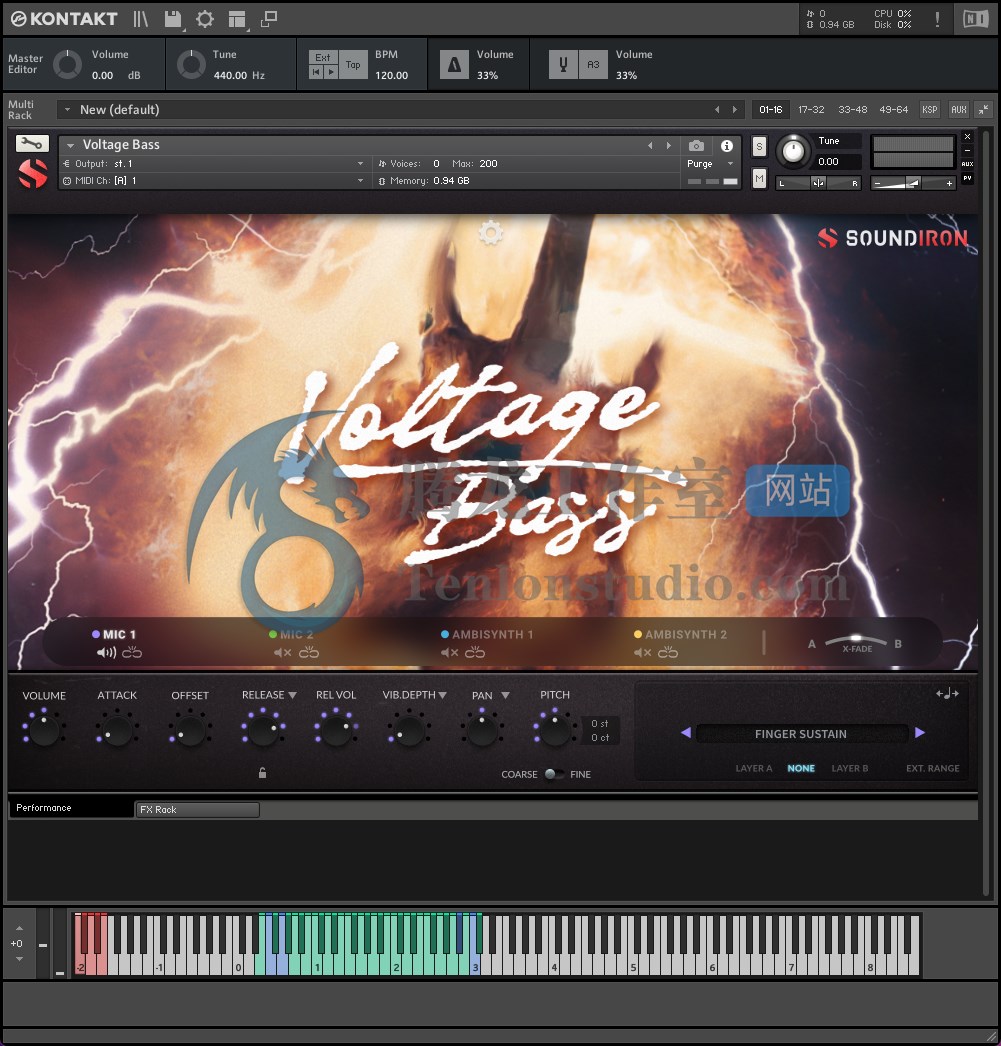This screenshot has width=1001, height=1046.
Task: Select NONE layer option
Action: point(801,768)
